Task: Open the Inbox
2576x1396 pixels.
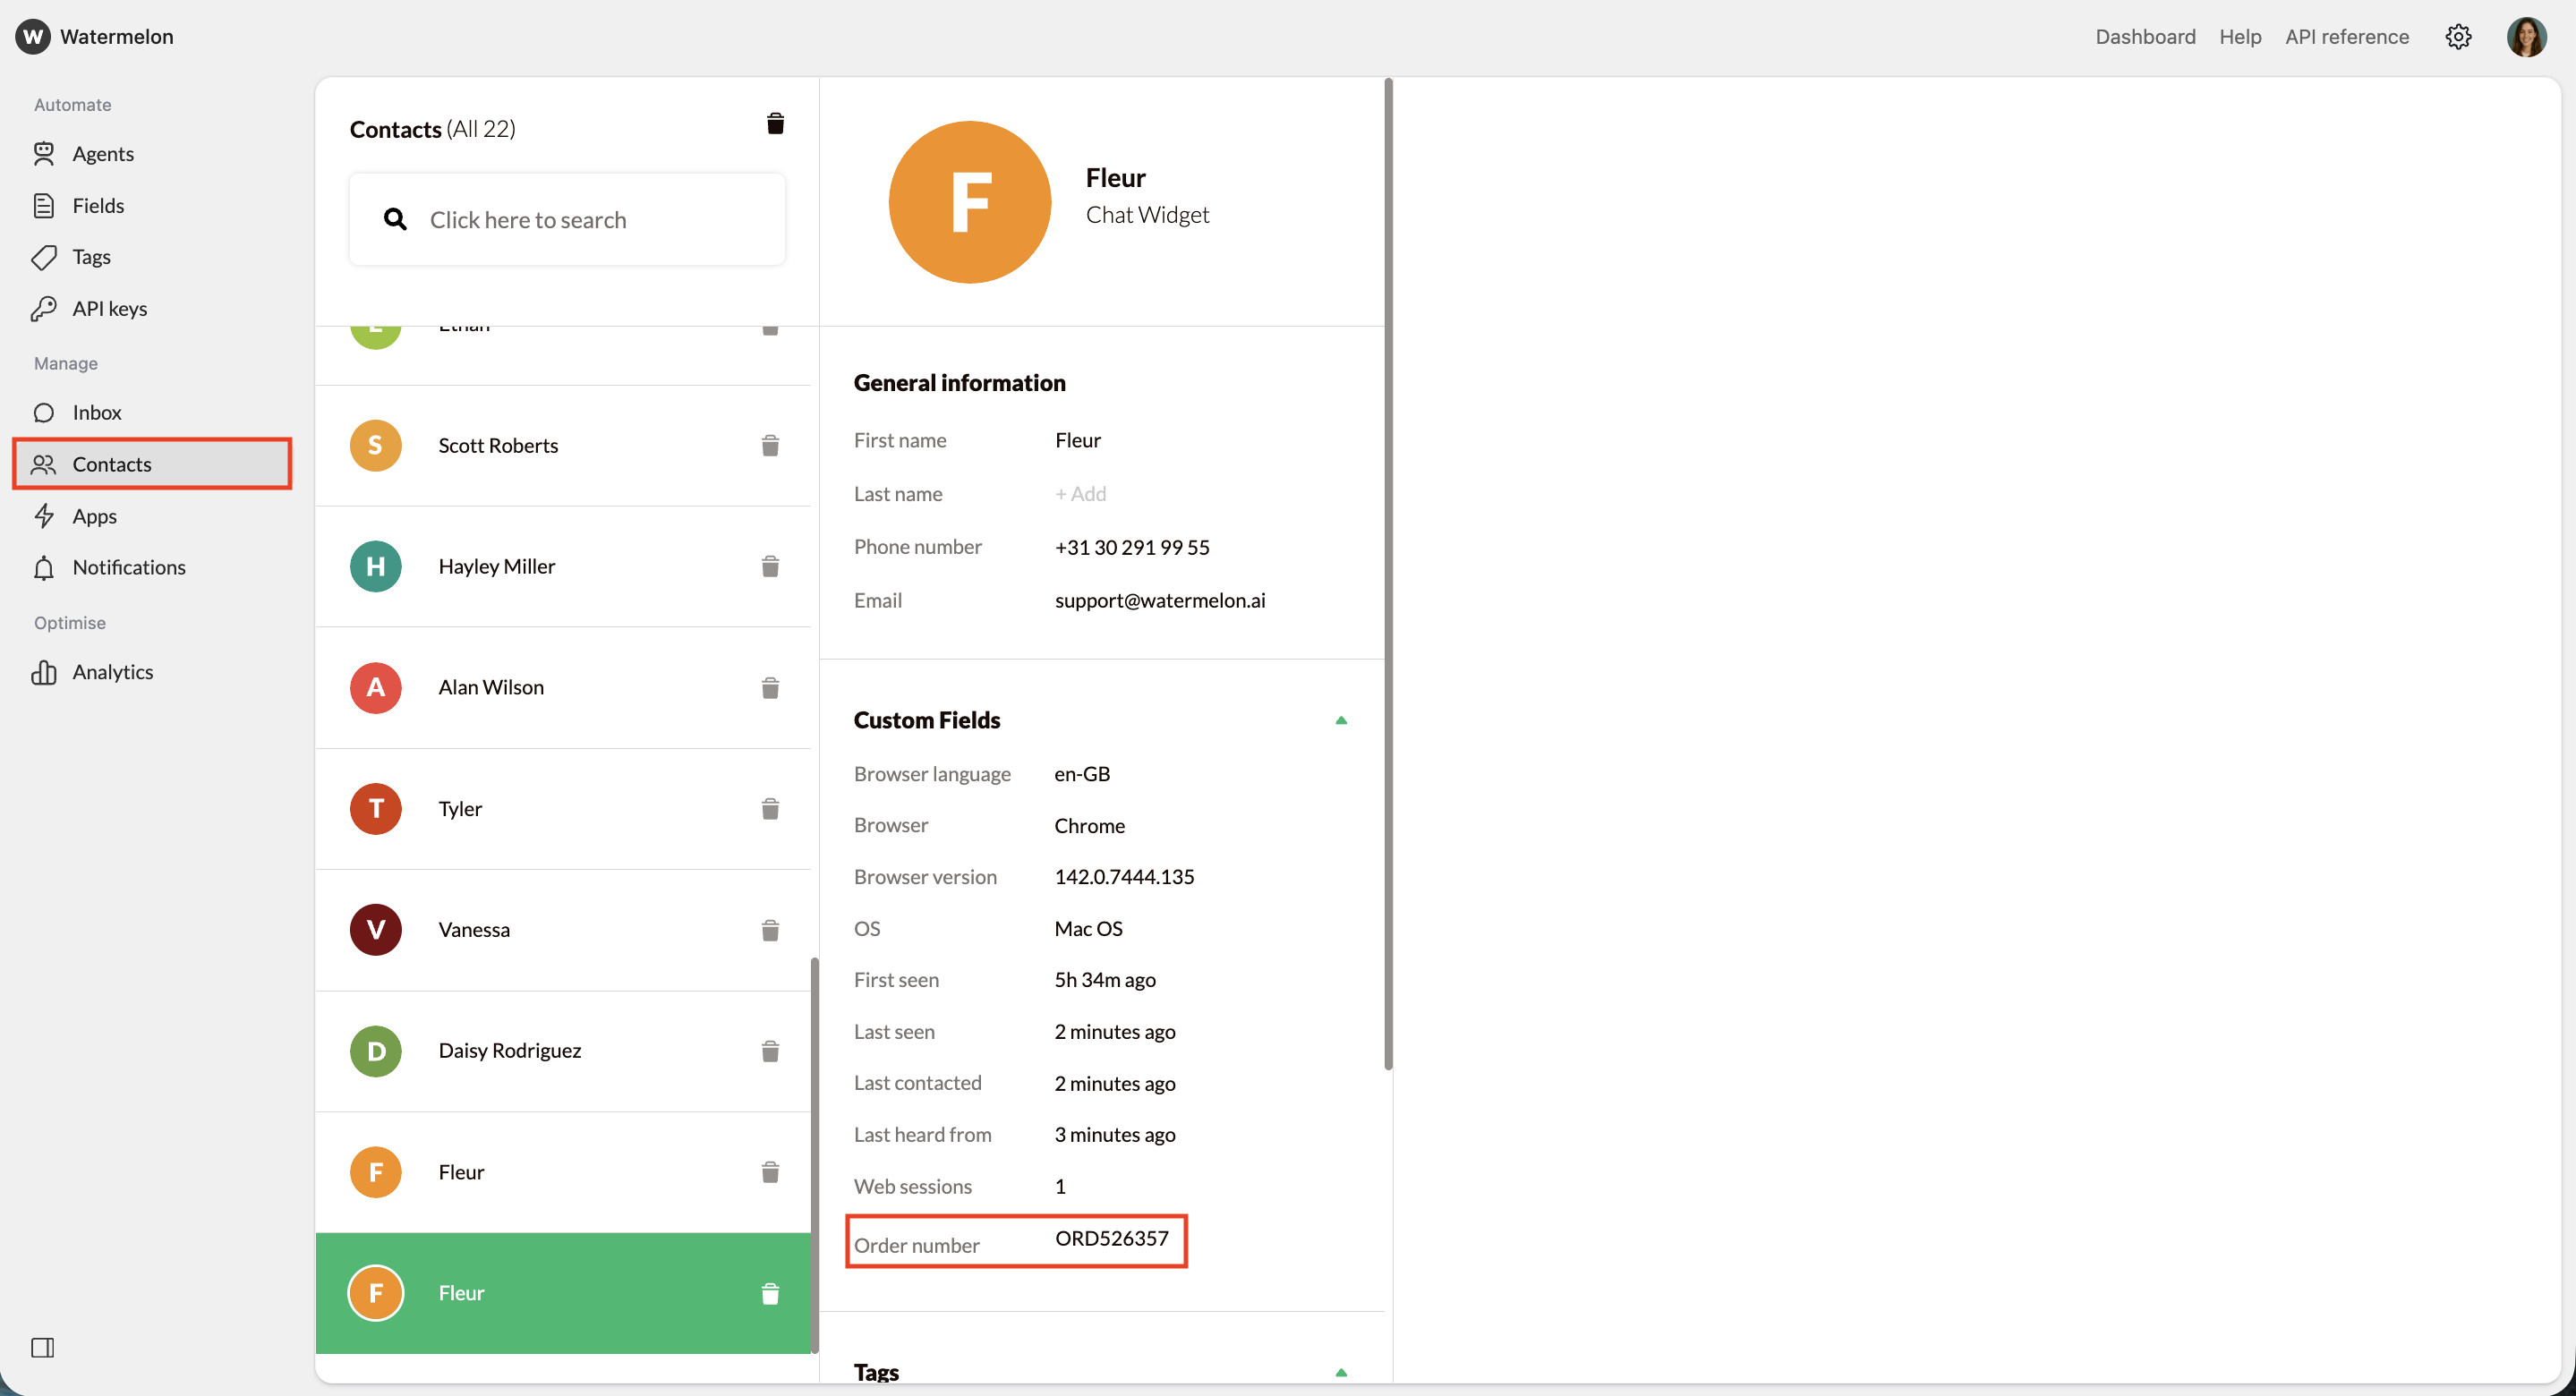Action: coord(97,412)
